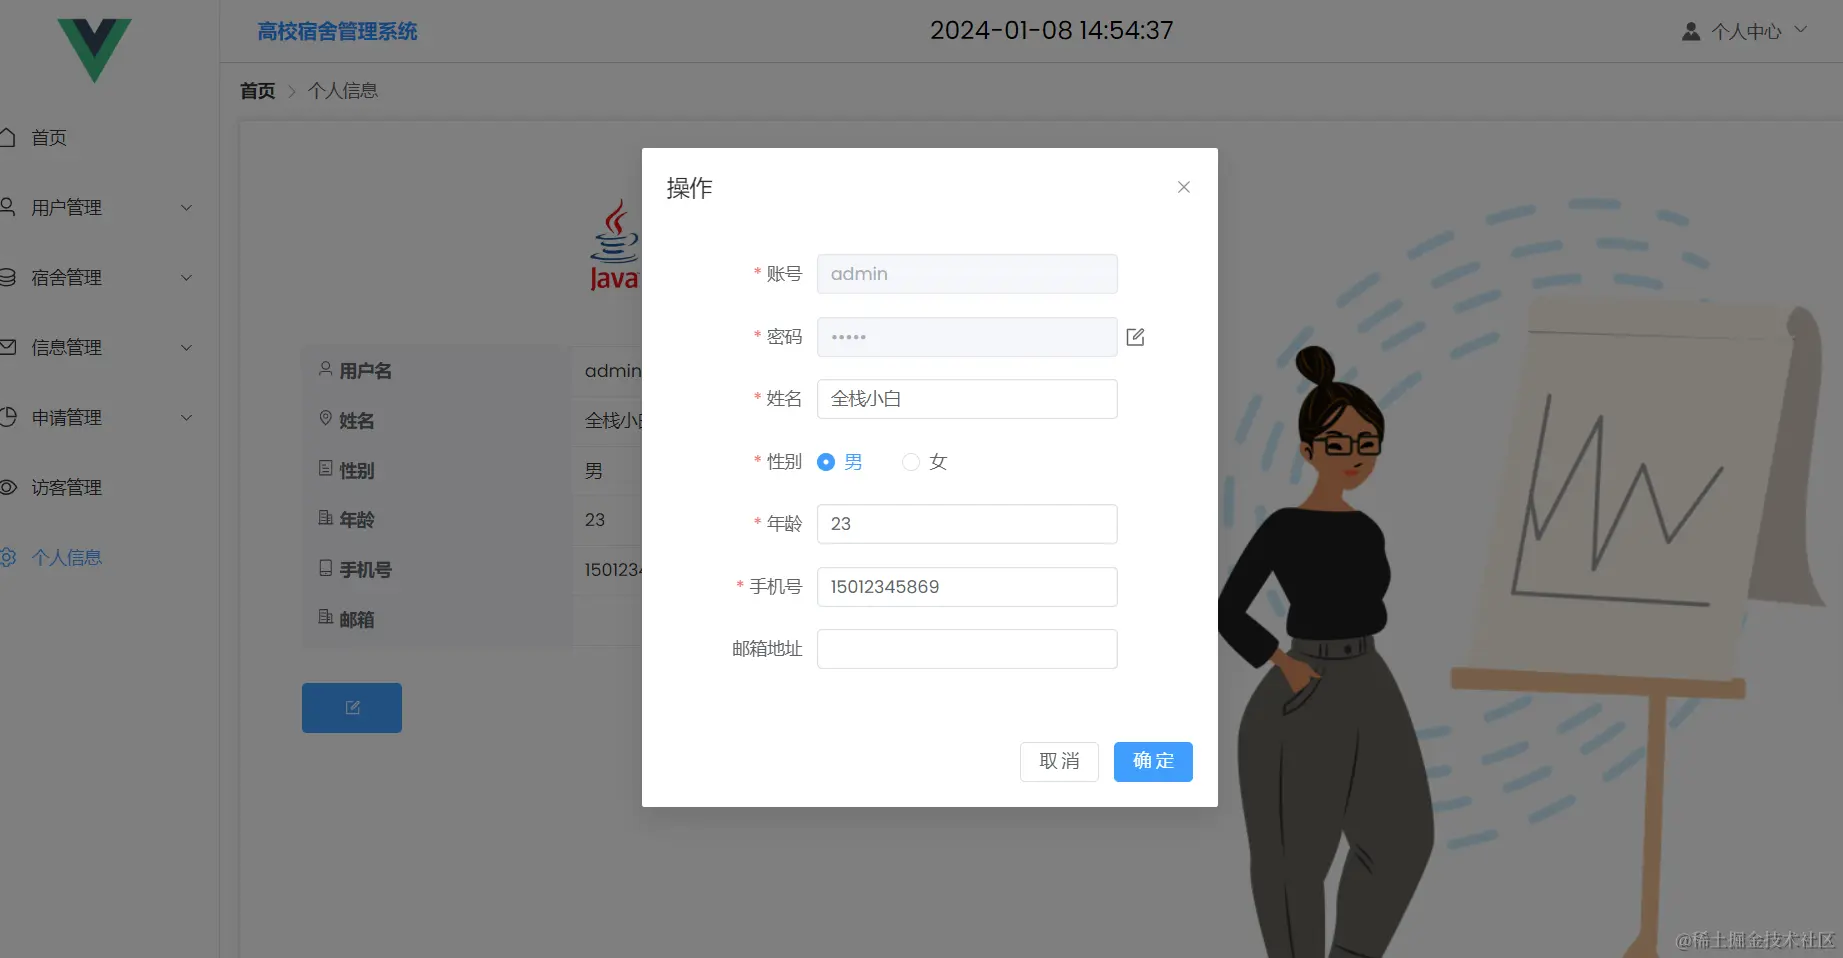Click the building icon in the 邮箱 row
Image resolution: width=1843 pixels, height=958 pixels.
326,617
